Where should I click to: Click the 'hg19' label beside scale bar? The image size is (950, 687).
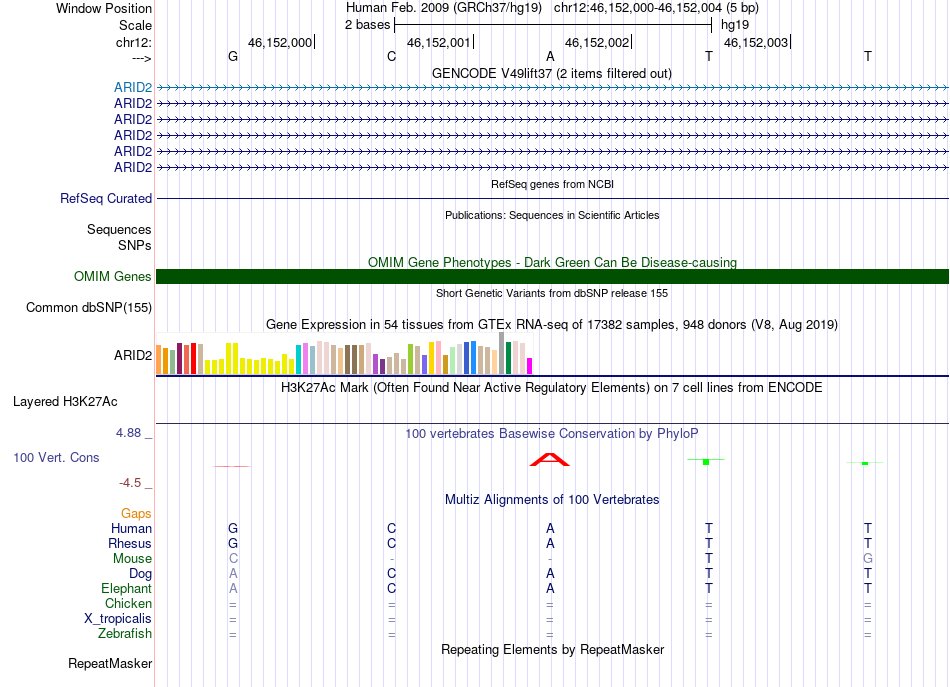(734, 25)
